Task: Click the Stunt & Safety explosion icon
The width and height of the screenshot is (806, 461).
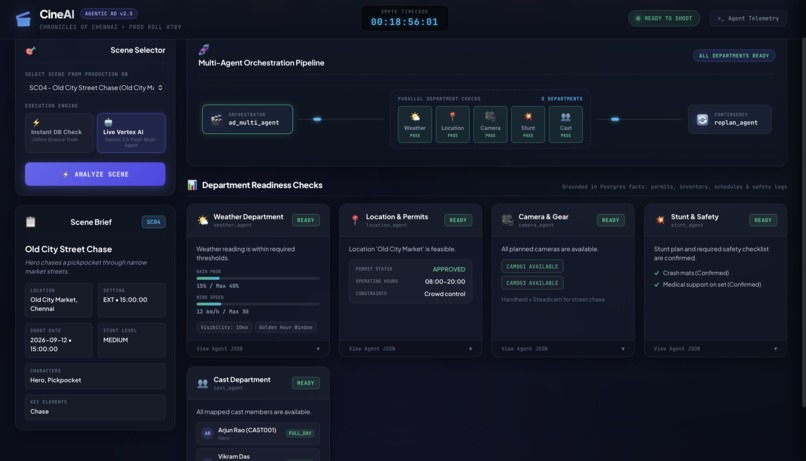Action: [x=660, y=220]
